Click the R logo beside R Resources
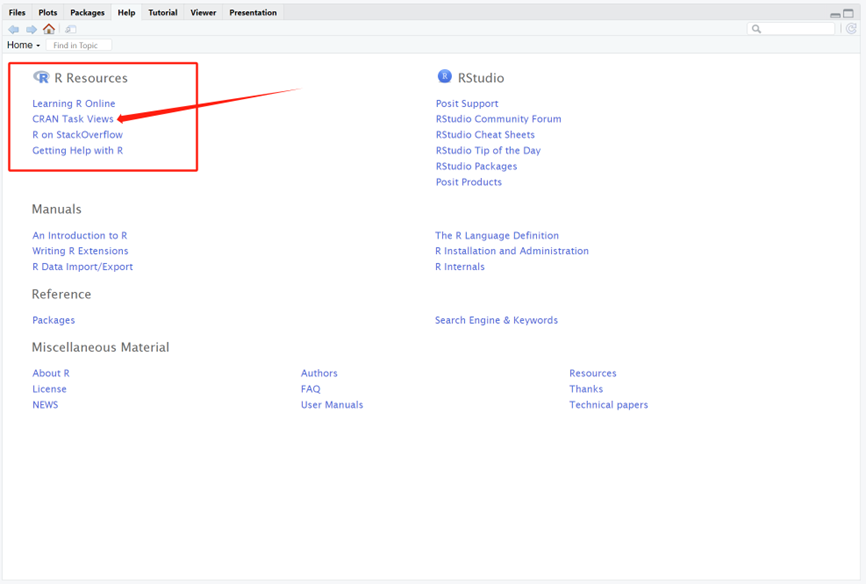The image size is (866, 584). point(41,77)
